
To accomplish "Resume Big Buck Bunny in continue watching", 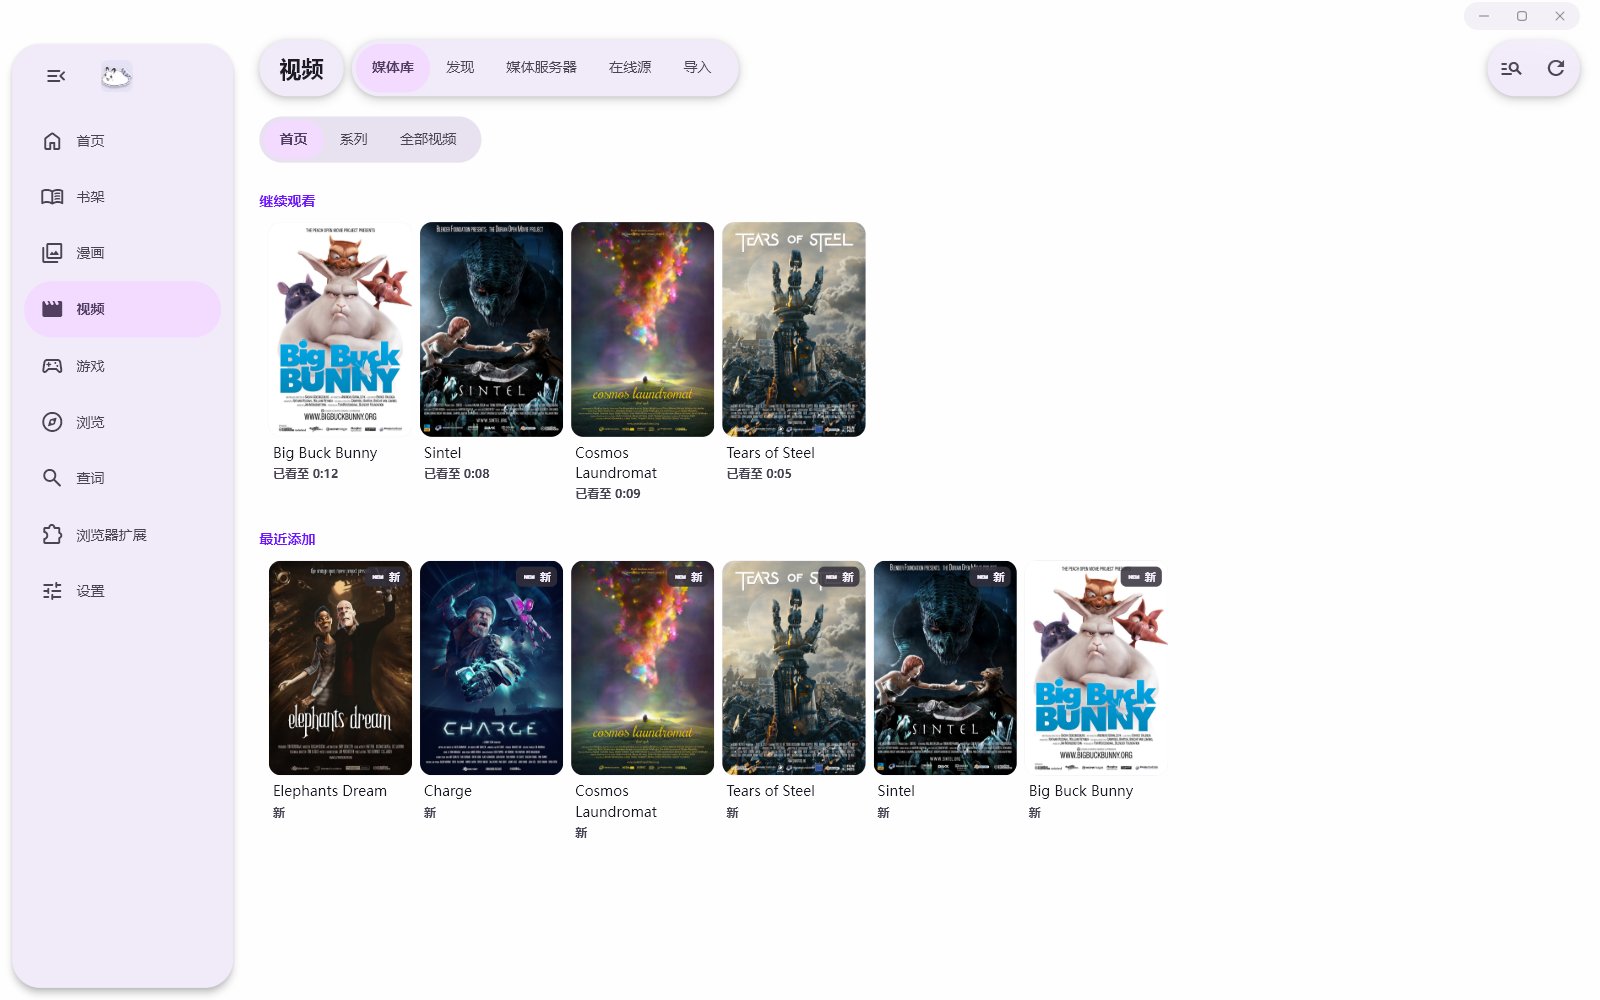I will 340,329.
